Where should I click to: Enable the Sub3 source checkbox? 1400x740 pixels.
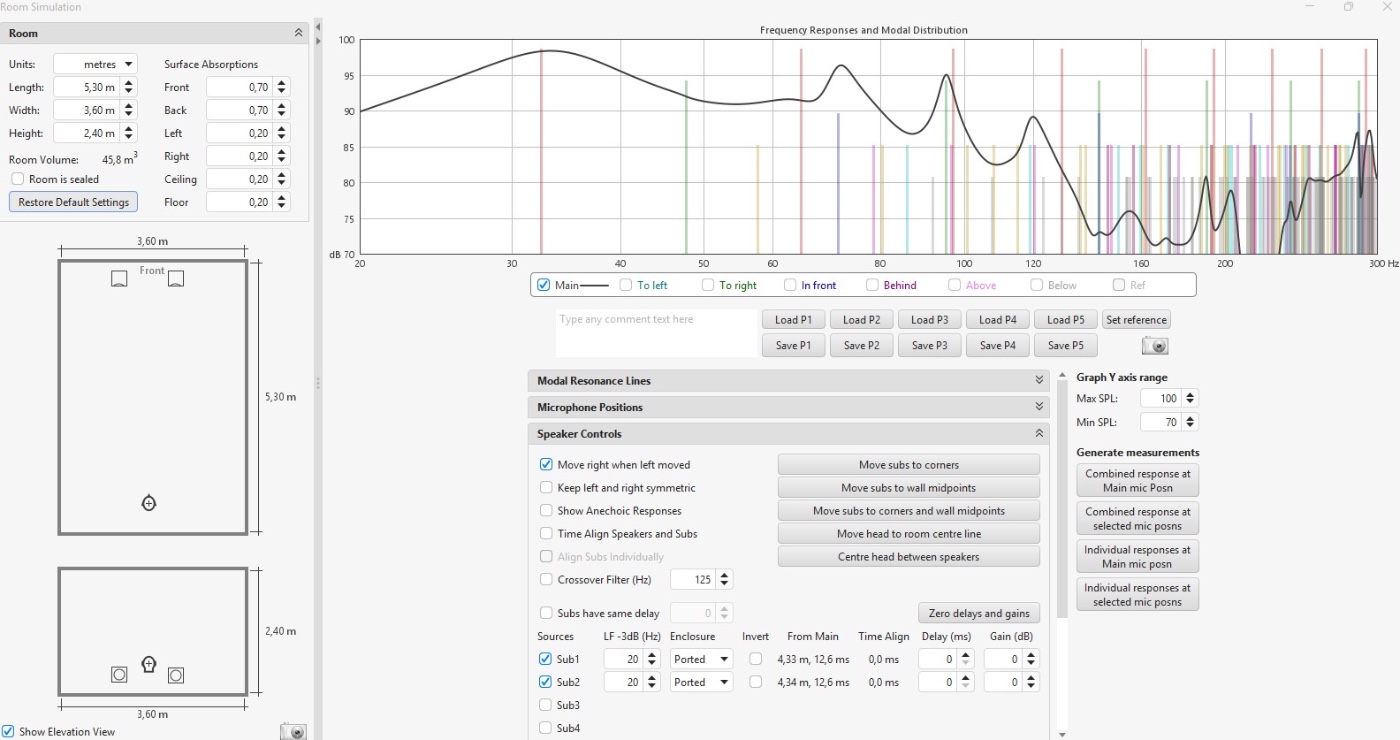(x=546, y=705)
